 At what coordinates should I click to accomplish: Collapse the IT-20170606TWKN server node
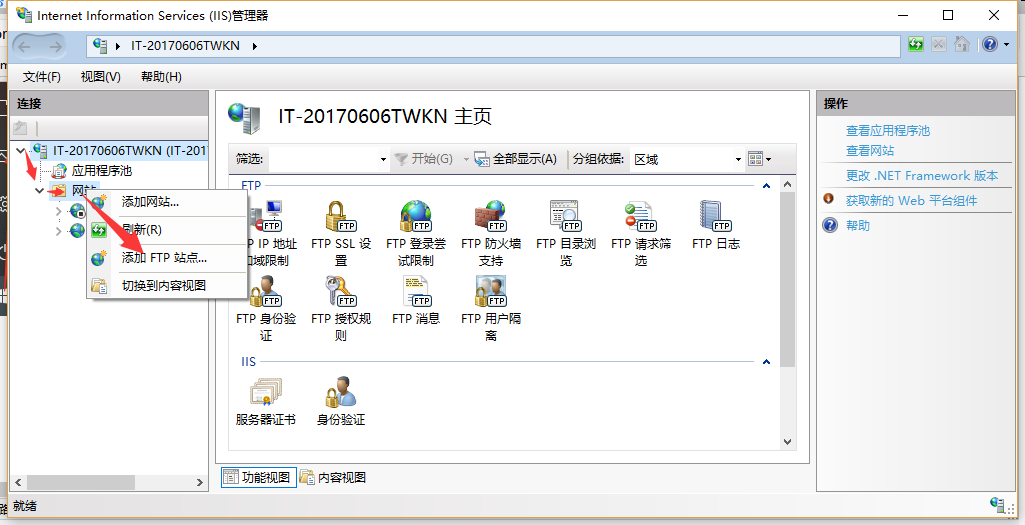pyautogui.click(x=21, y=151)
